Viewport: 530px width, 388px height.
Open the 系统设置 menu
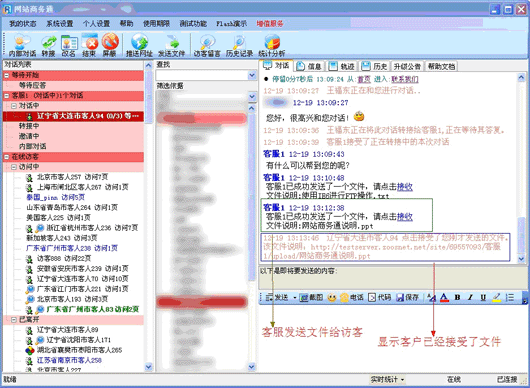pos(59,24)
